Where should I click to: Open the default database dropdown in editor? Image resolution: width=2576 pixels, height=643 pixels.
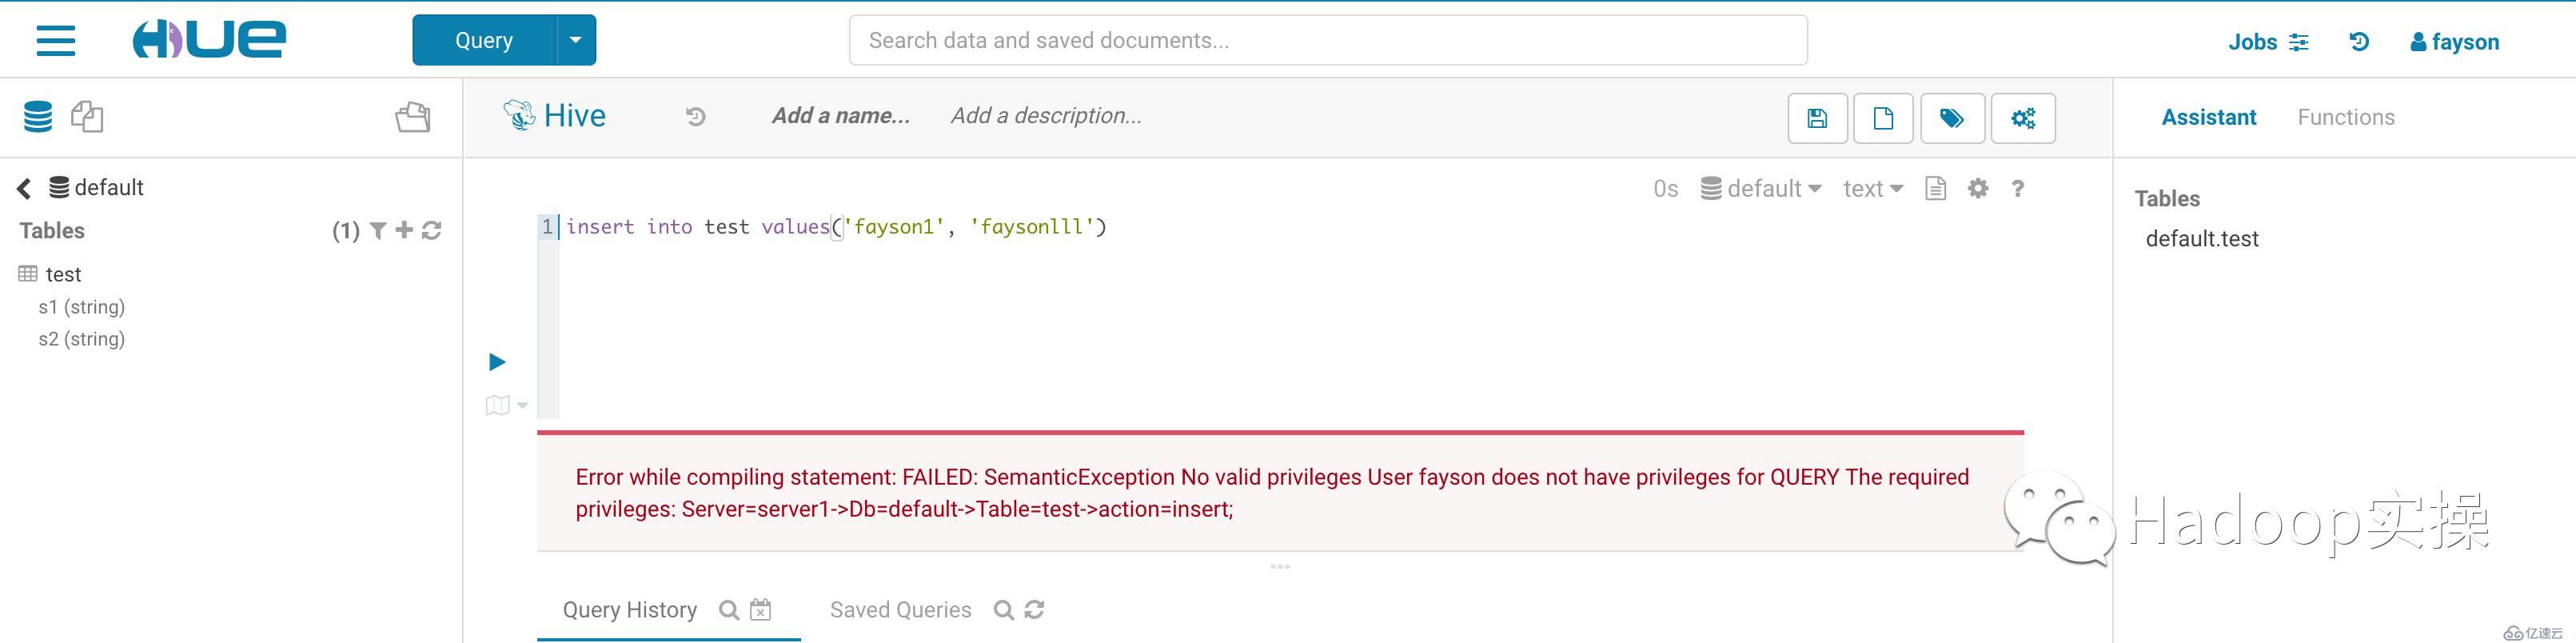pyautogui.click(x=1761, y=189)
